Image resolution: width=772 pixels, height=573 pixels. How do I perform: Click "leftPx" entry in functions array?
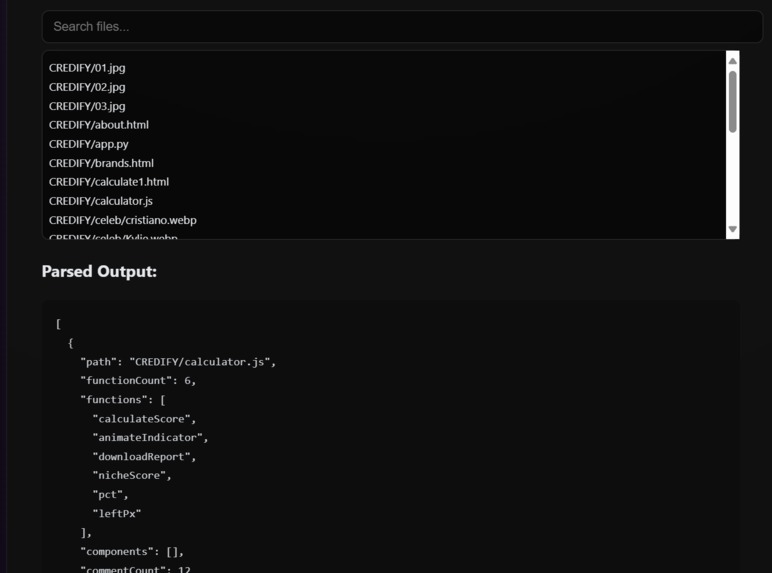117,513
